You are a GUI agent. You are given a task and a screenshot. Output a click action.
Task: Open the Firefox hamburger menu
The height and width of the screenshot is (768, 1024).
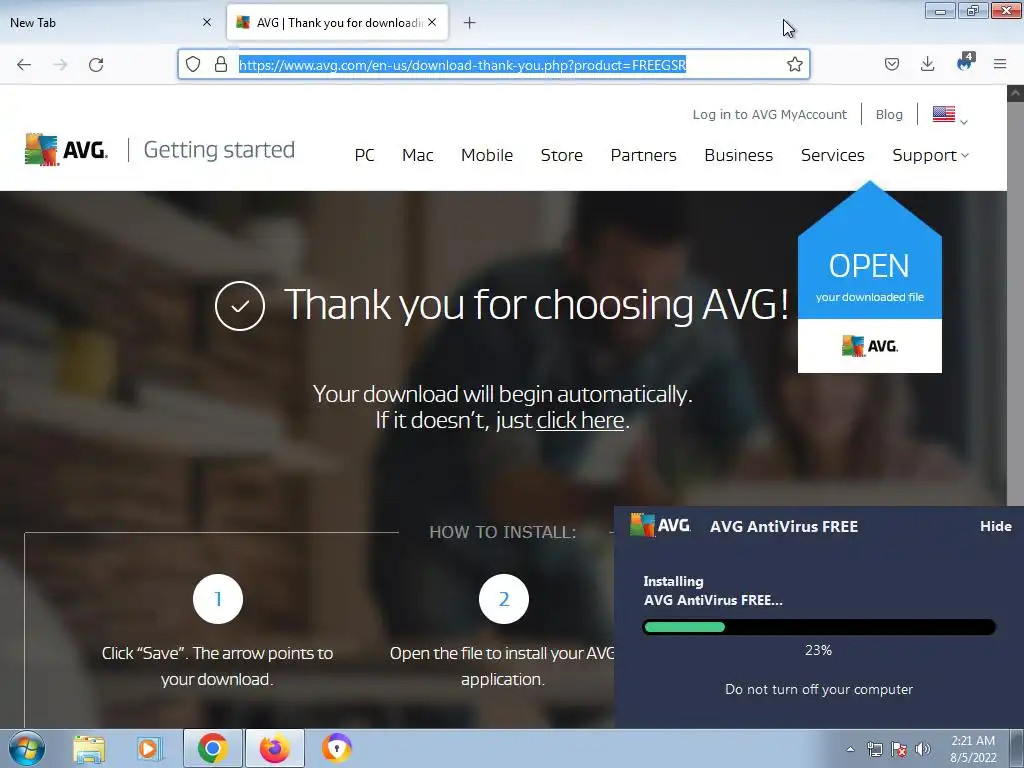[x=1000, y=64]
